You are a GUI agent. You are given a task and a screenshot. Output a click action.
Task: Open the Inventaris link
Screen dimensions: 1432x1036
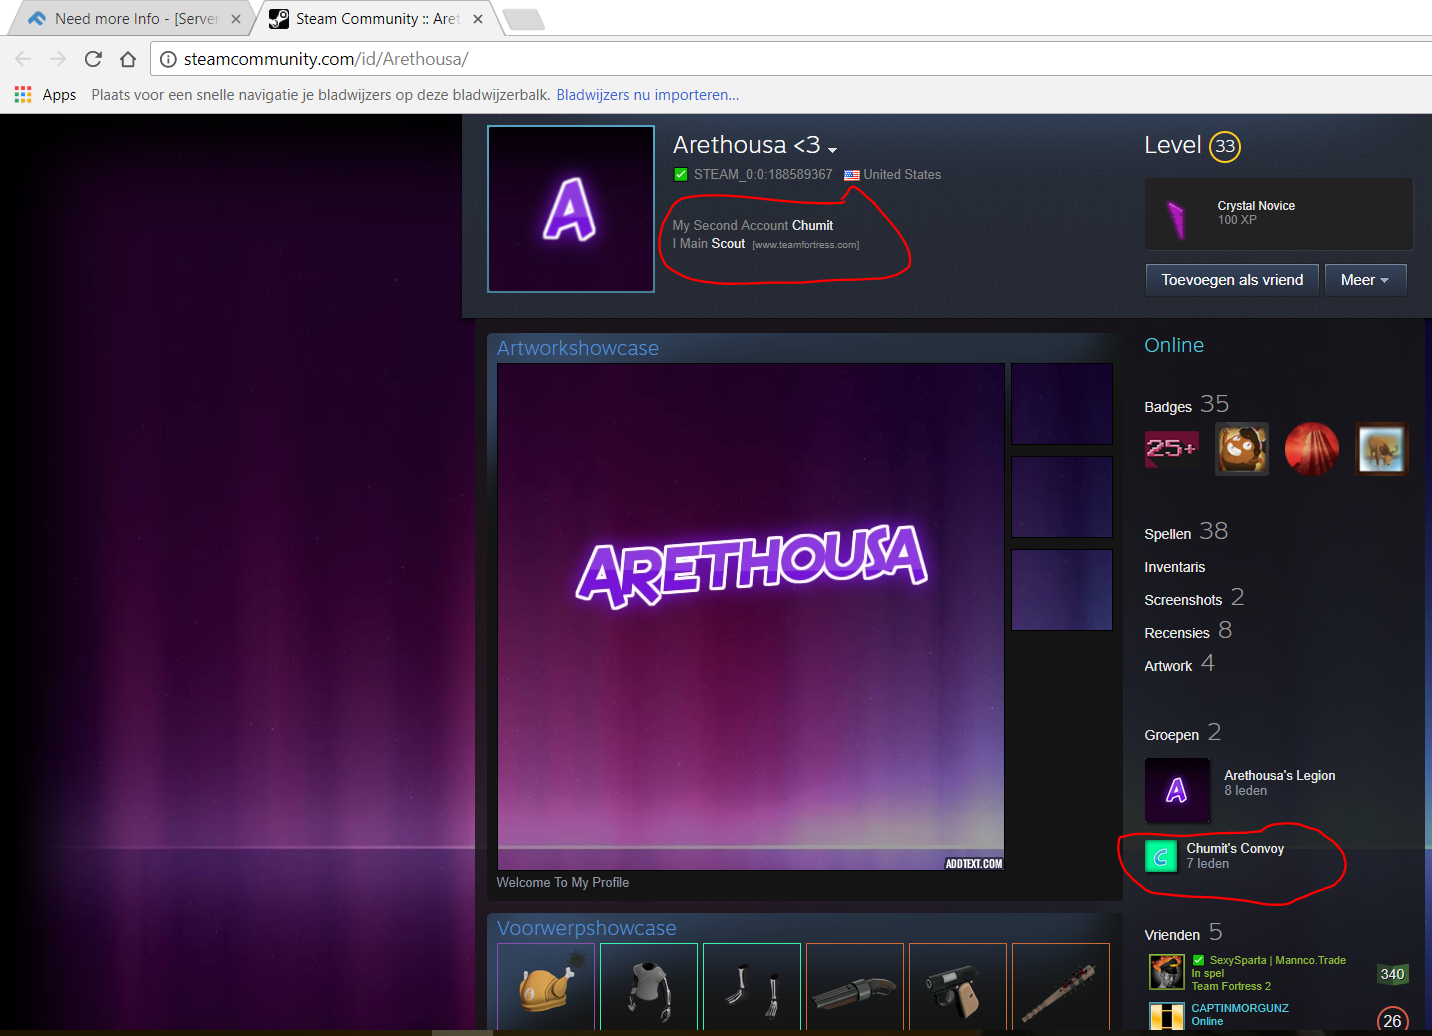1174,567
